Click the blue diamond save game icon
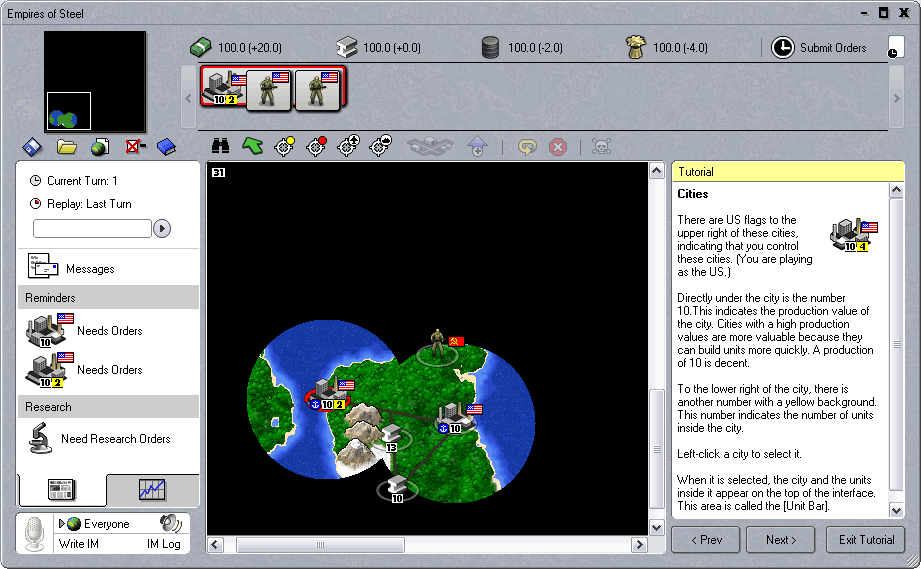This screenshot has width=921, height=569. pyautogui.click(x=33, y=147)
